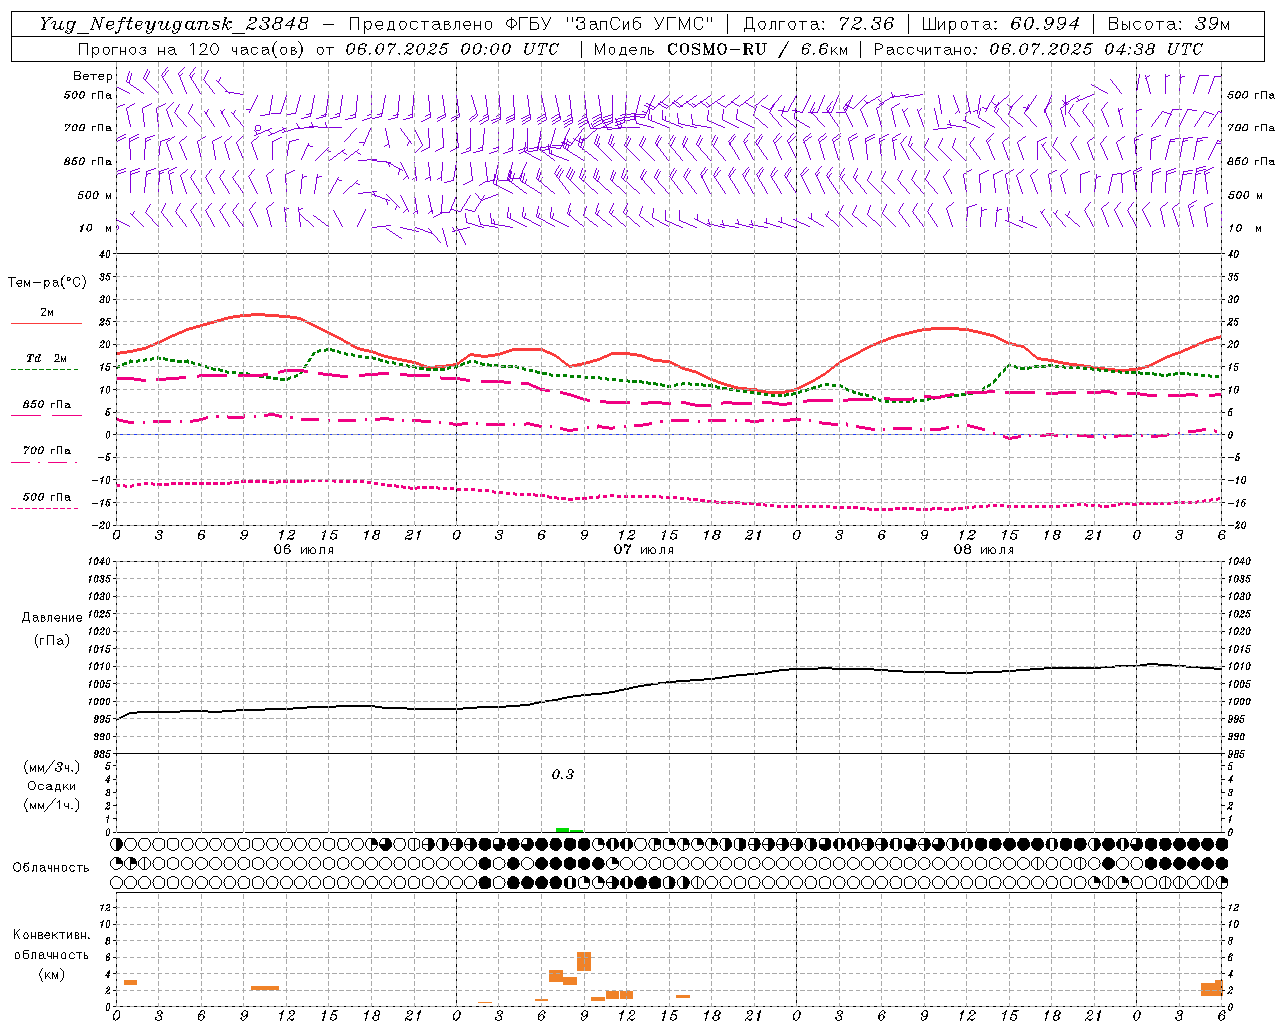Click the 07 июля date label
Screen dimensions: 1280x1024
644,550
